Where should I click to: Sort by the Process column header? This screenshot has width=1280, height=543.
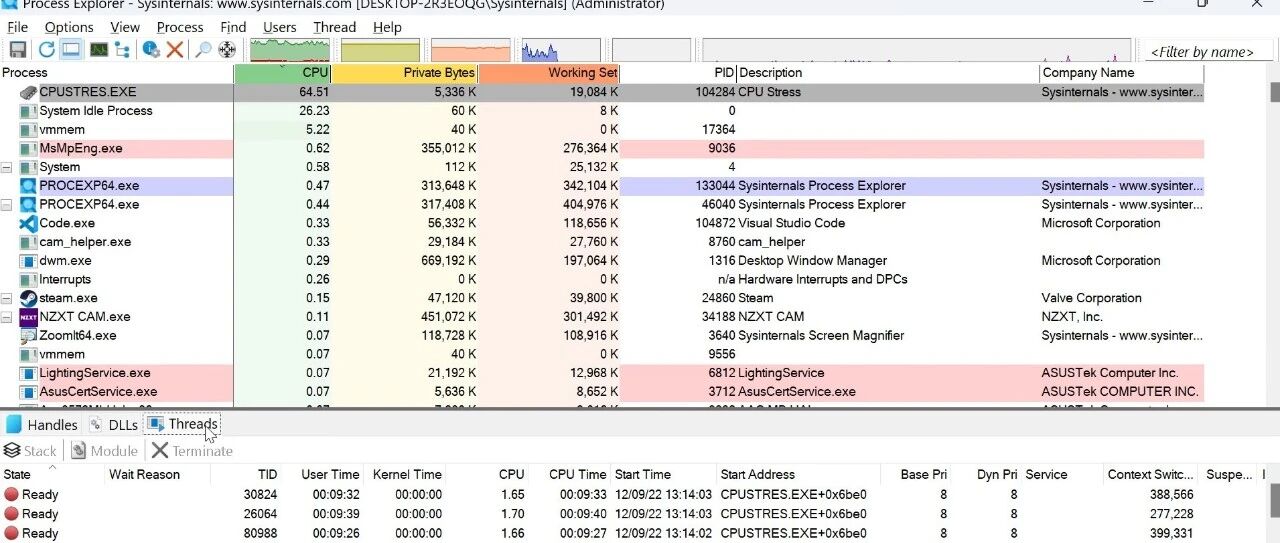pyautogui.click(x=117, y=73)
